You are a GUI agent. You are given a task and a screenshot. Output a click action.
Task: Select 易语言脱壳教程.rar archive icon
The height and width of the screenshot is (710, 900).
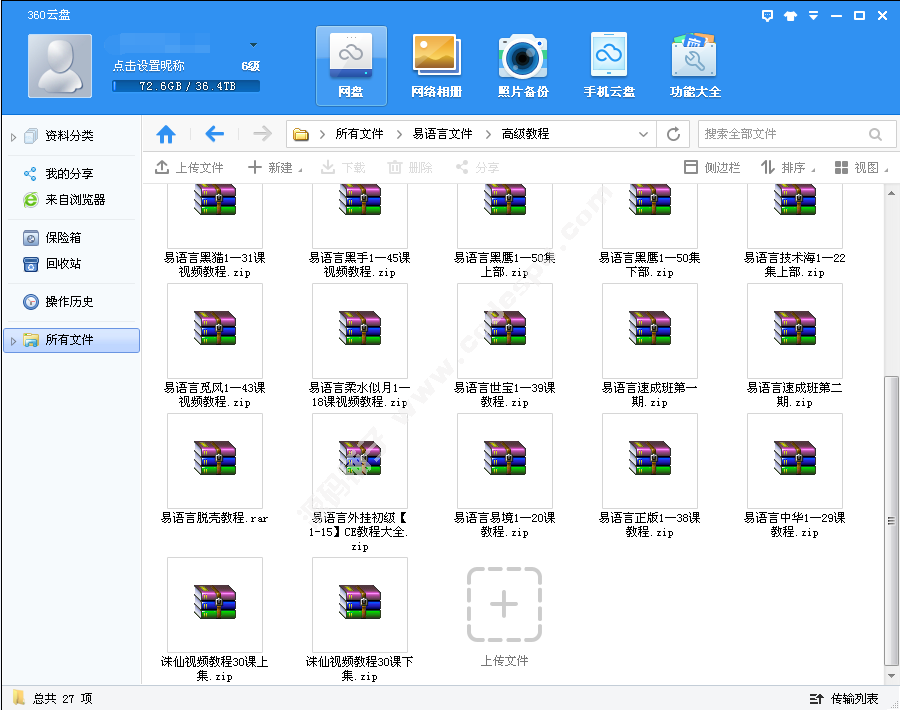point(215,457)
